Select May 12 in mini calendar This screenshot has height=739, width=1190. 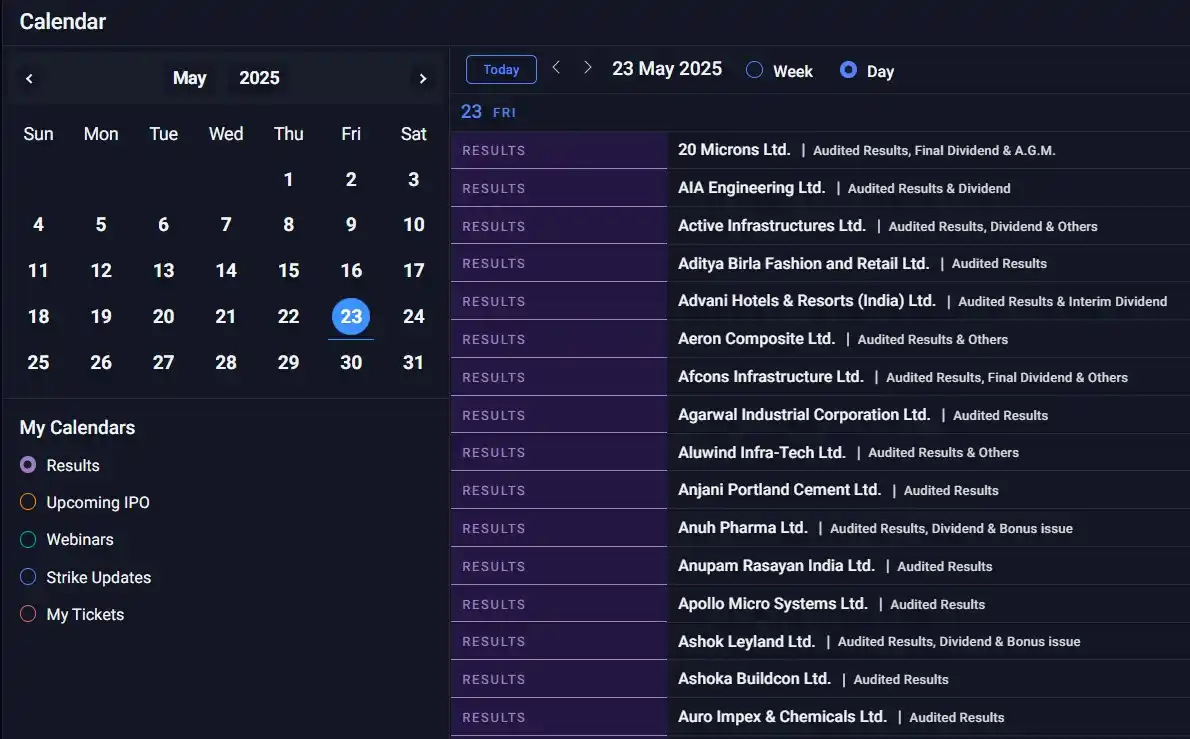(101, 271)
